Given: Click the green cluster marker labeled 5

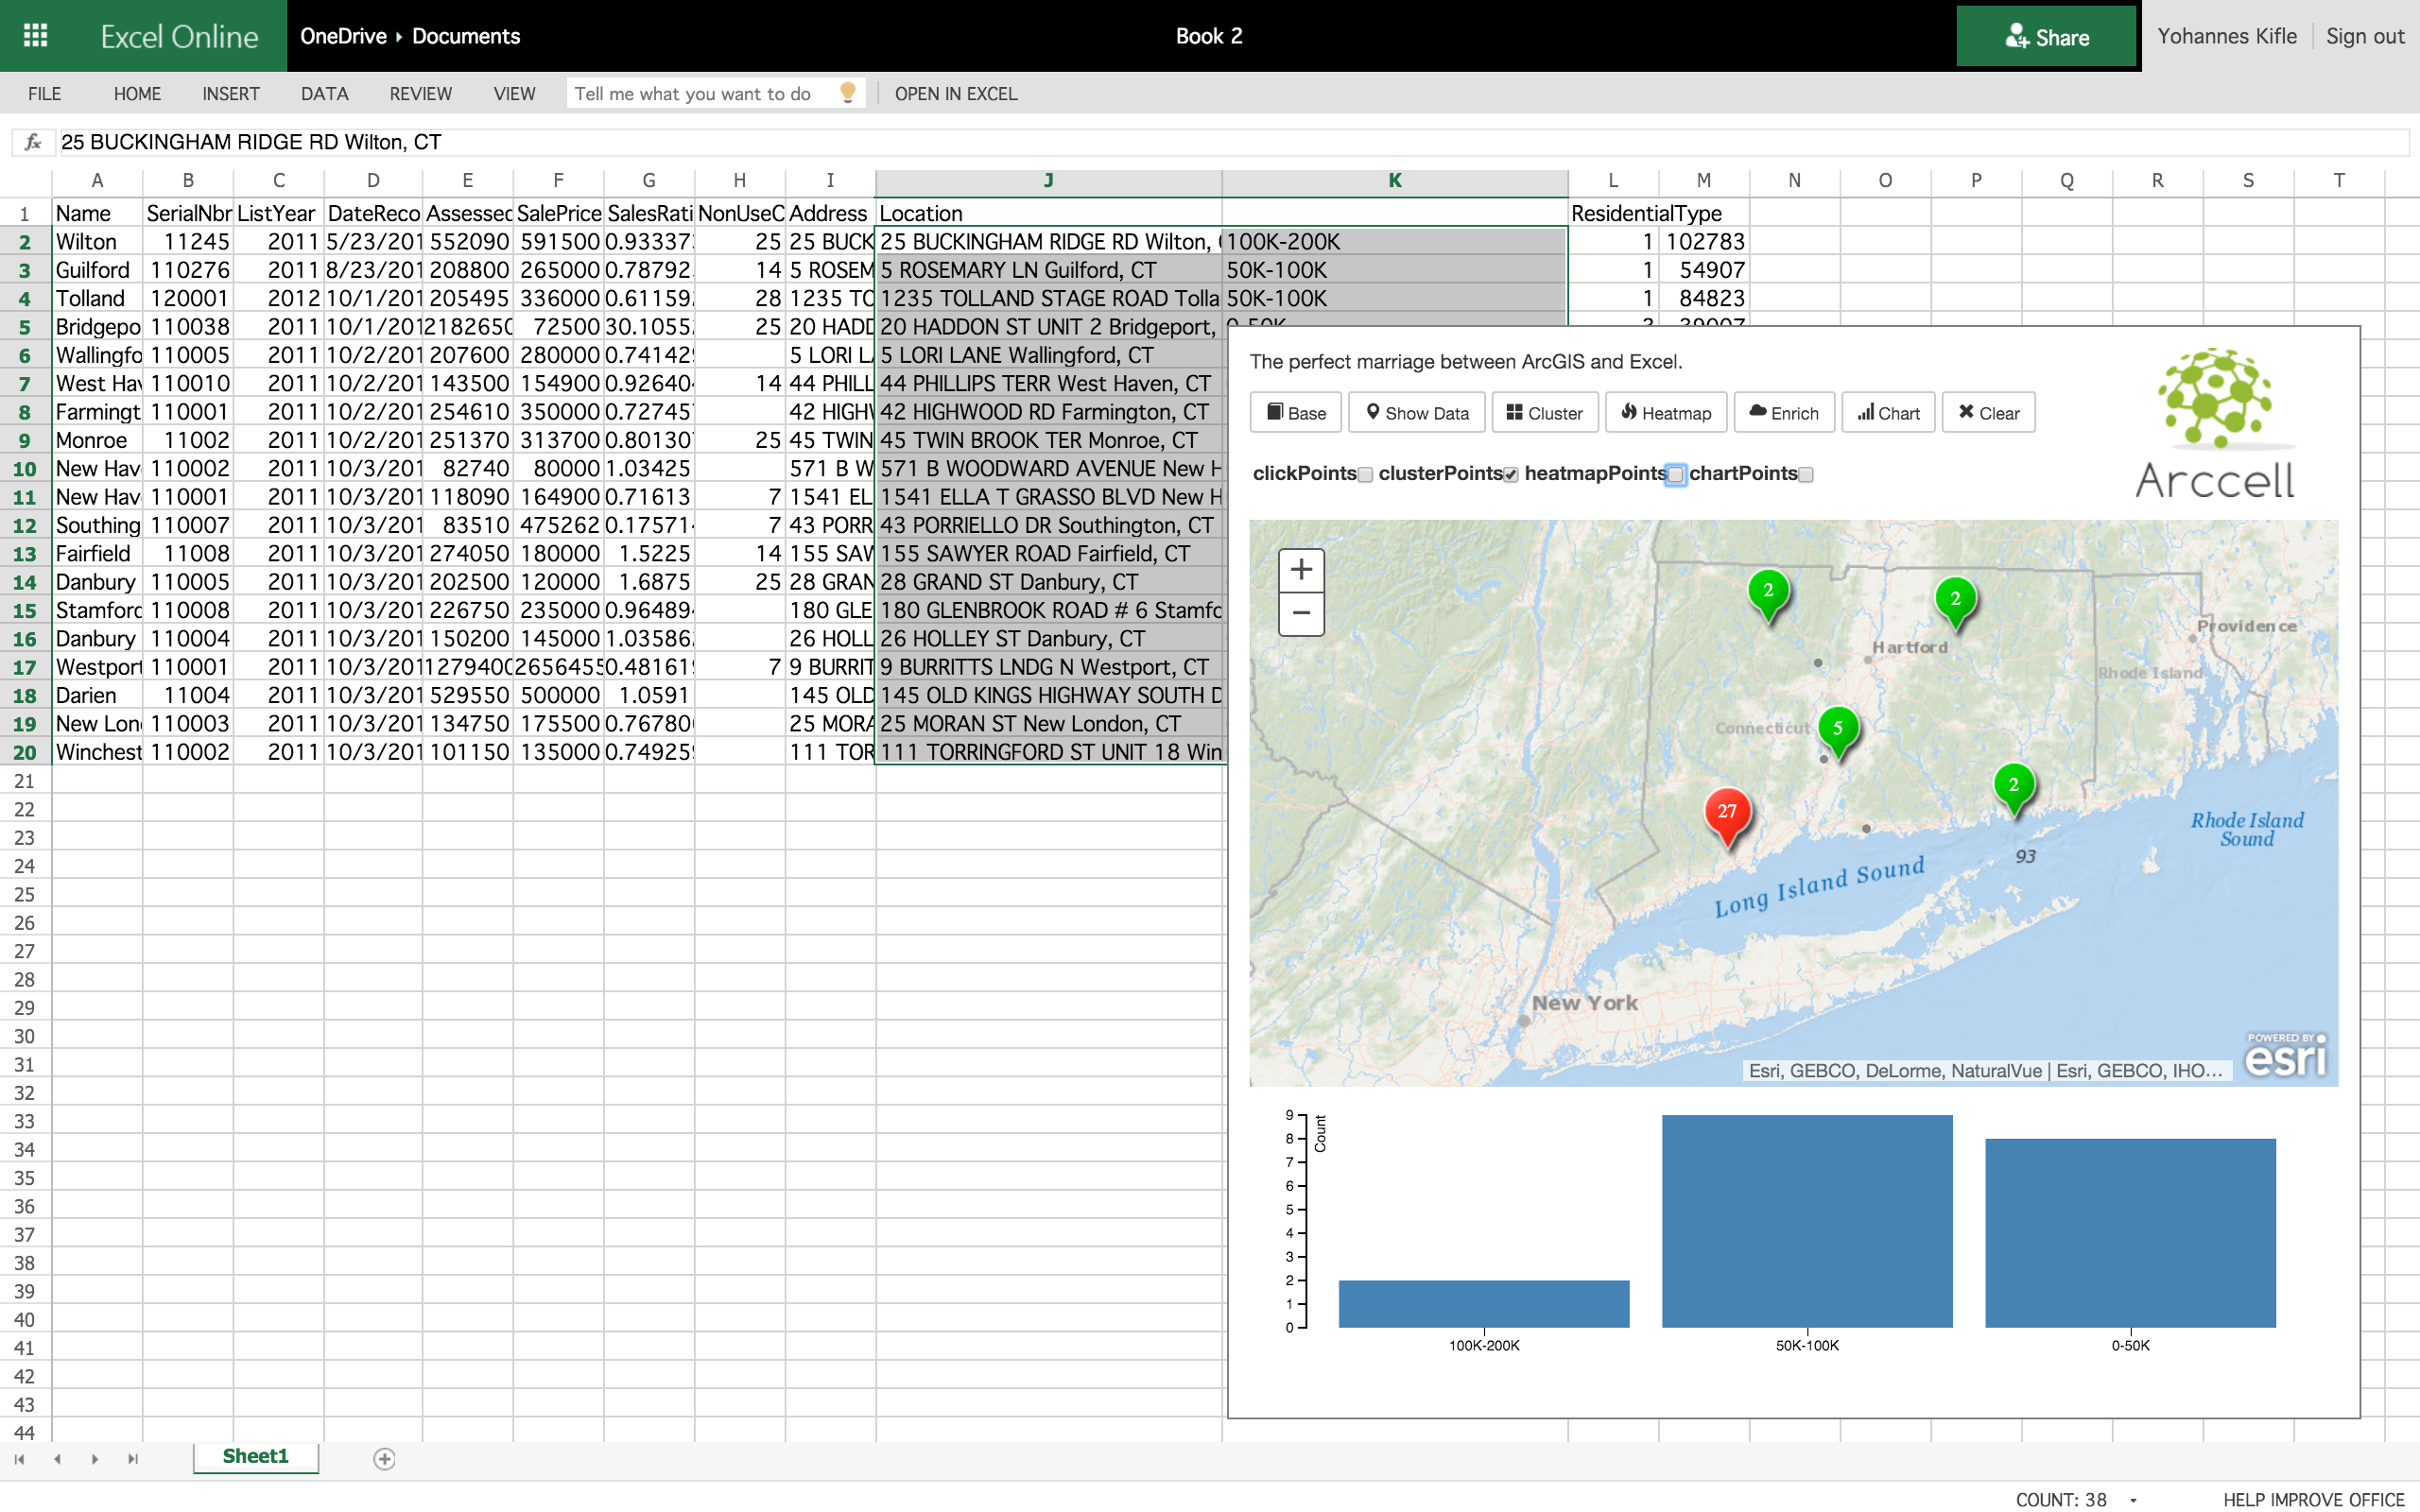Looking at the screenshot, I should 1837,729.
